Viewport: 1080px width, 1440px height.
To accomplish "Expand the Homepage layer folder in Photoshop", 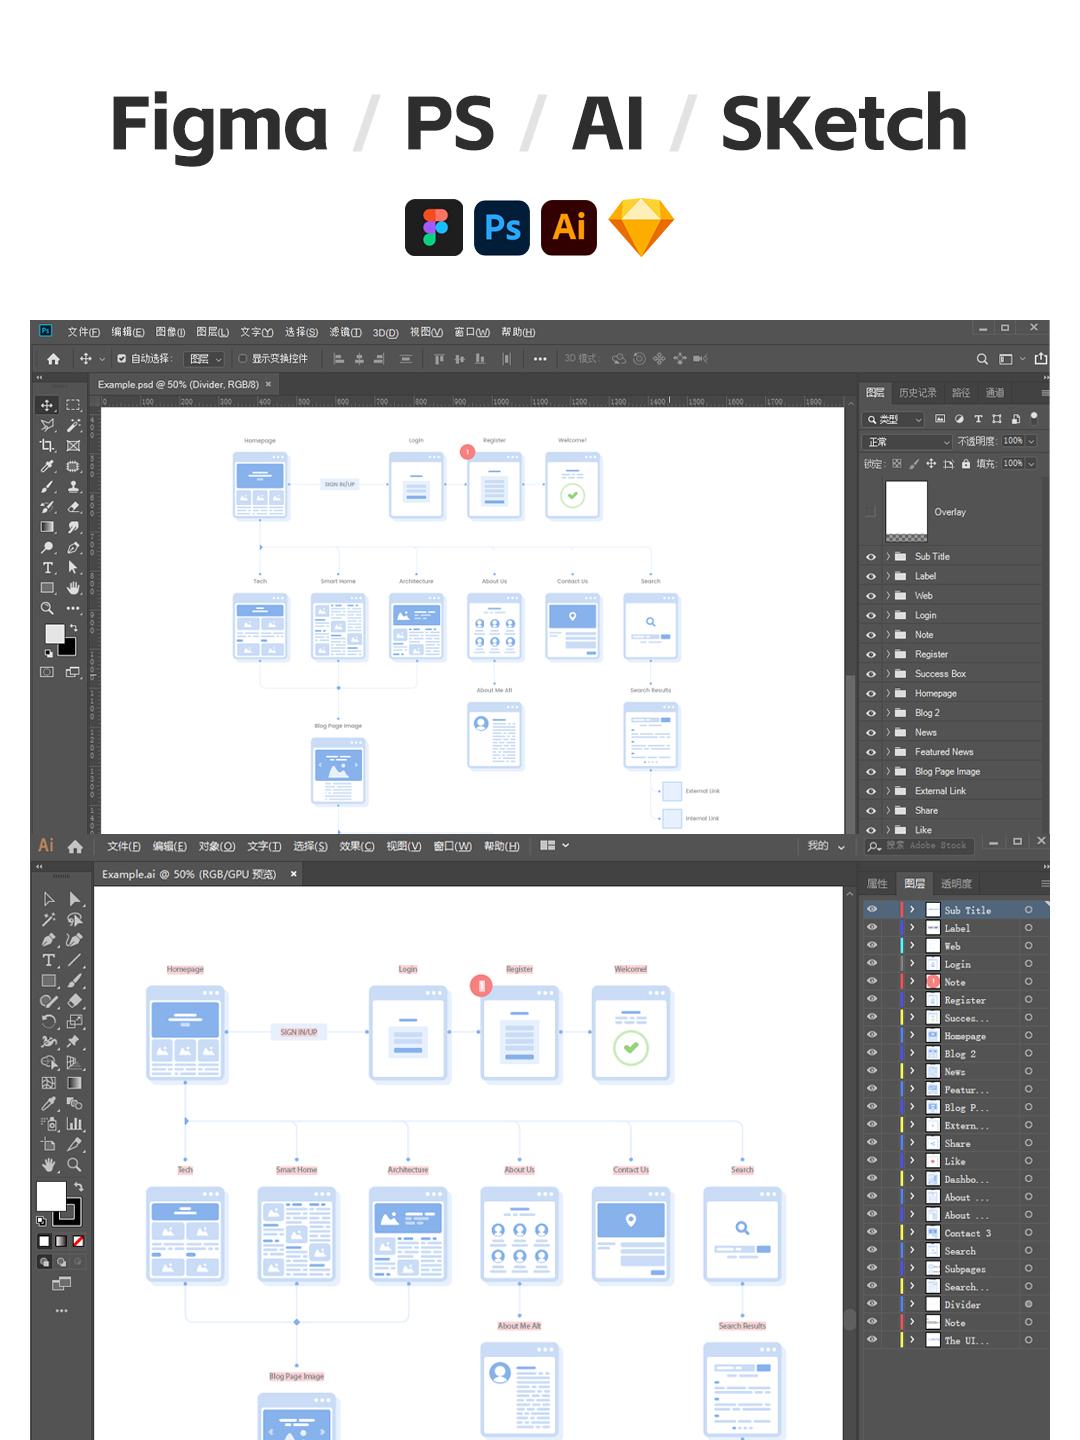I will [x=888, y=694].
